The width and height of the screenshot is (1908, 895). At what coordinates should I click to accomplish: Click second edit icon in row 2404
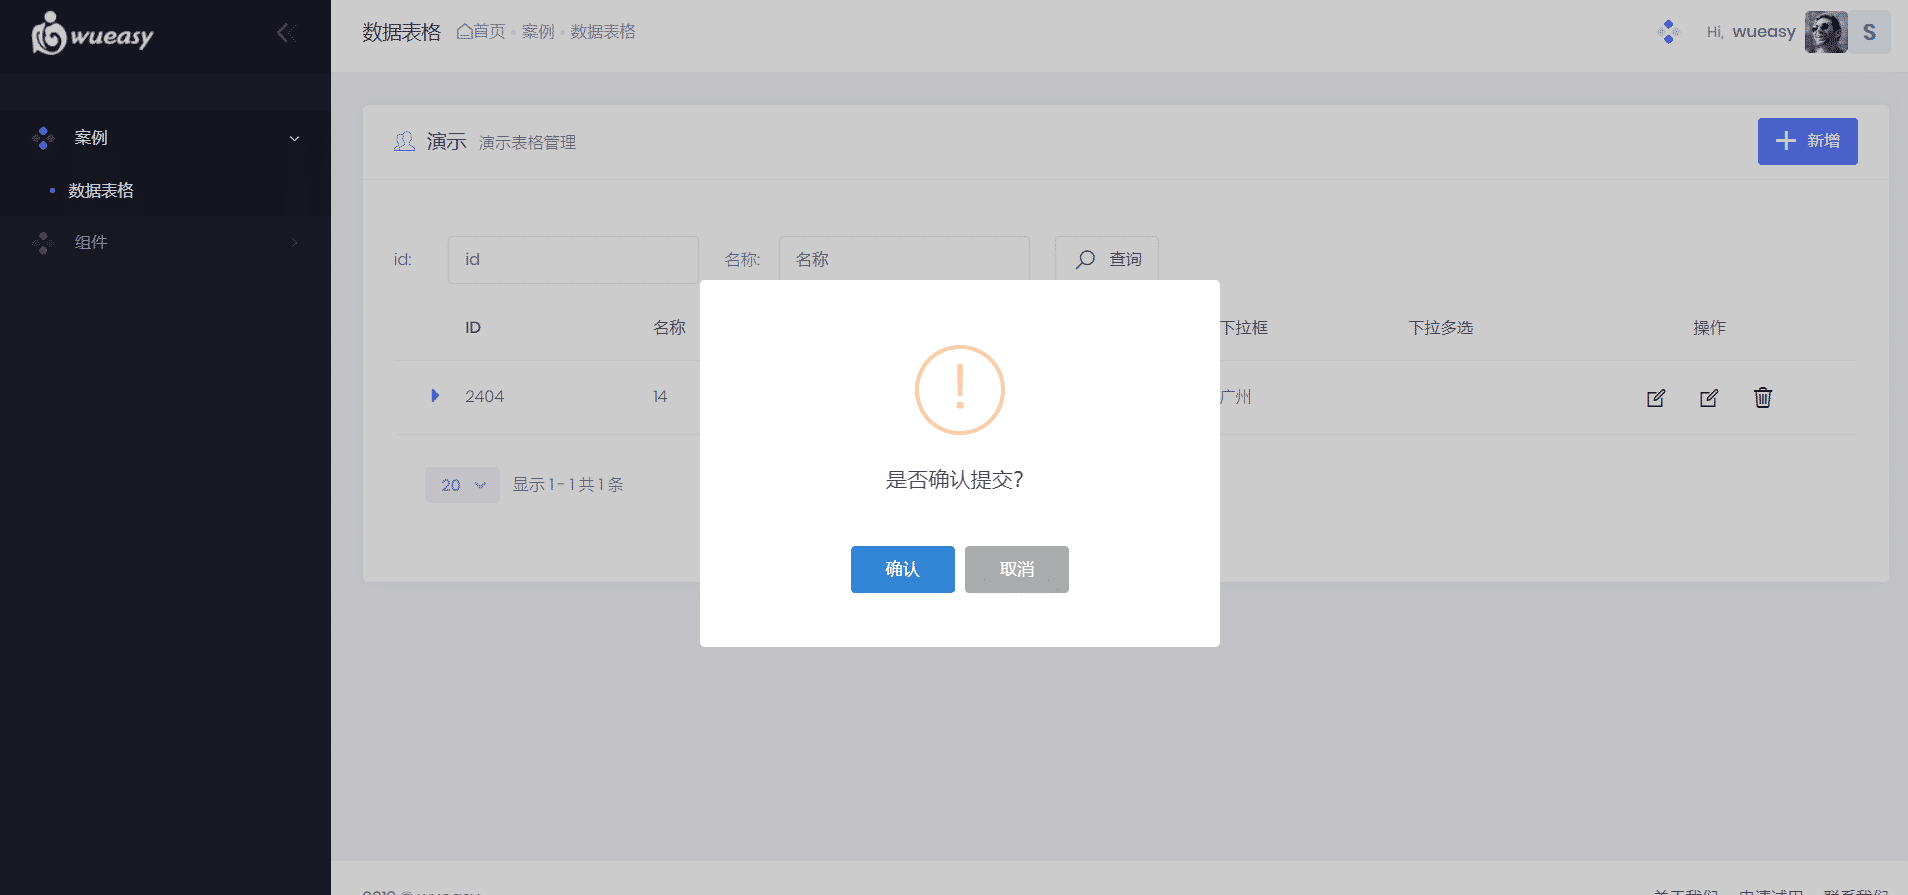tap(1709, 398)
